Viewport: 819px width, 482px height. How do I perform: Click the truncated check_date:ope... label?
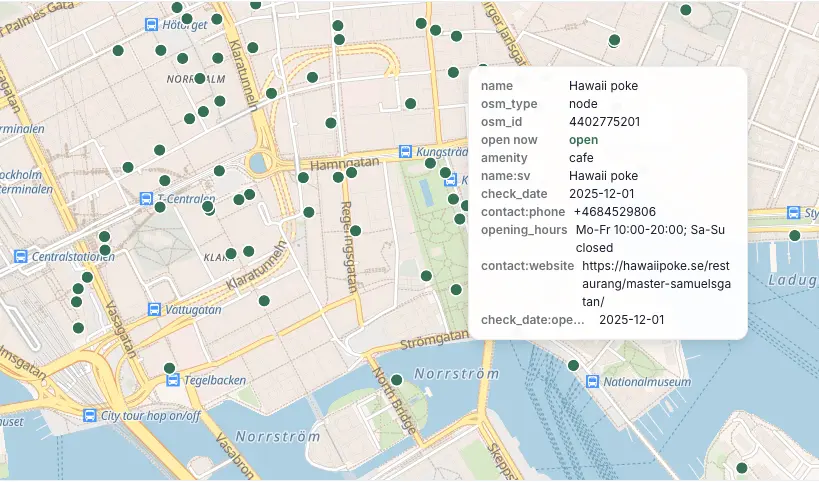point(532,320)
